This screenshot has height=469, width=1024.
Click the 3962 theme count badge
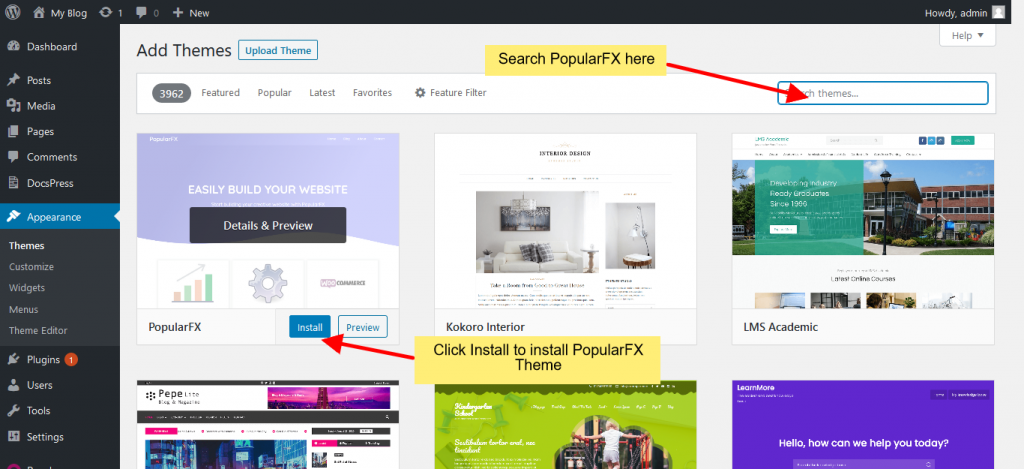[171, 93]
